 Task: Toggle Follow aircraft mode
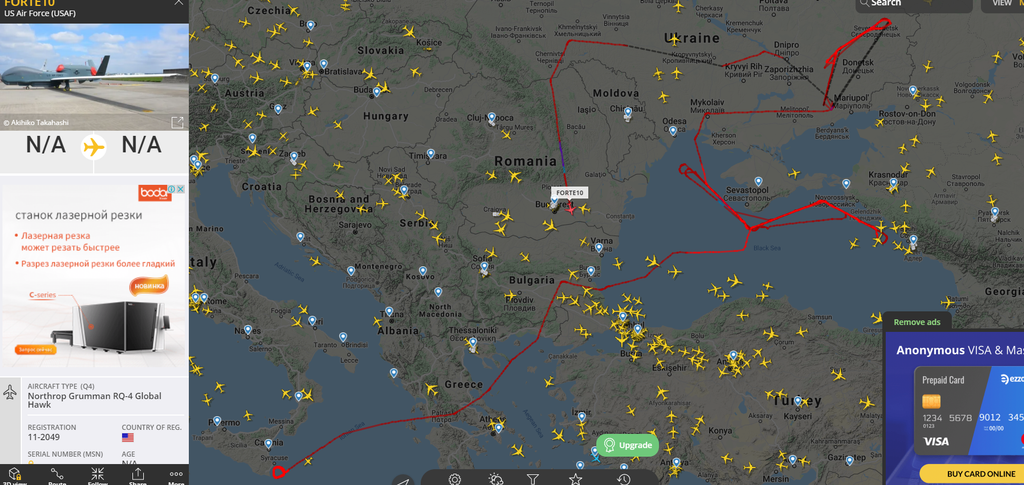pyautogui.click(x=97, y=476)
